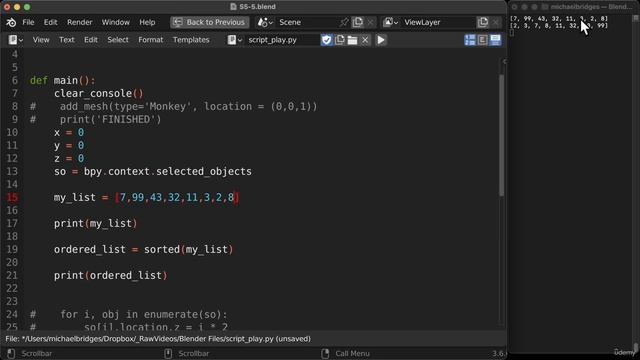
Task: Unlink script_play.py with the X icon
Action: 365,40
